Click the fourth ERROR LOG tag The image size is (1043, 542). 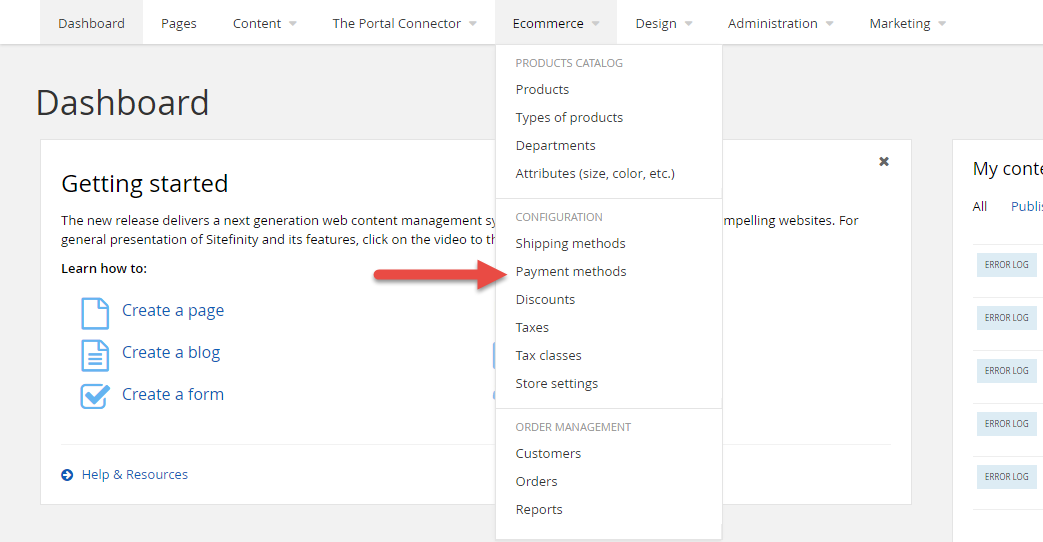(1006, 424)
